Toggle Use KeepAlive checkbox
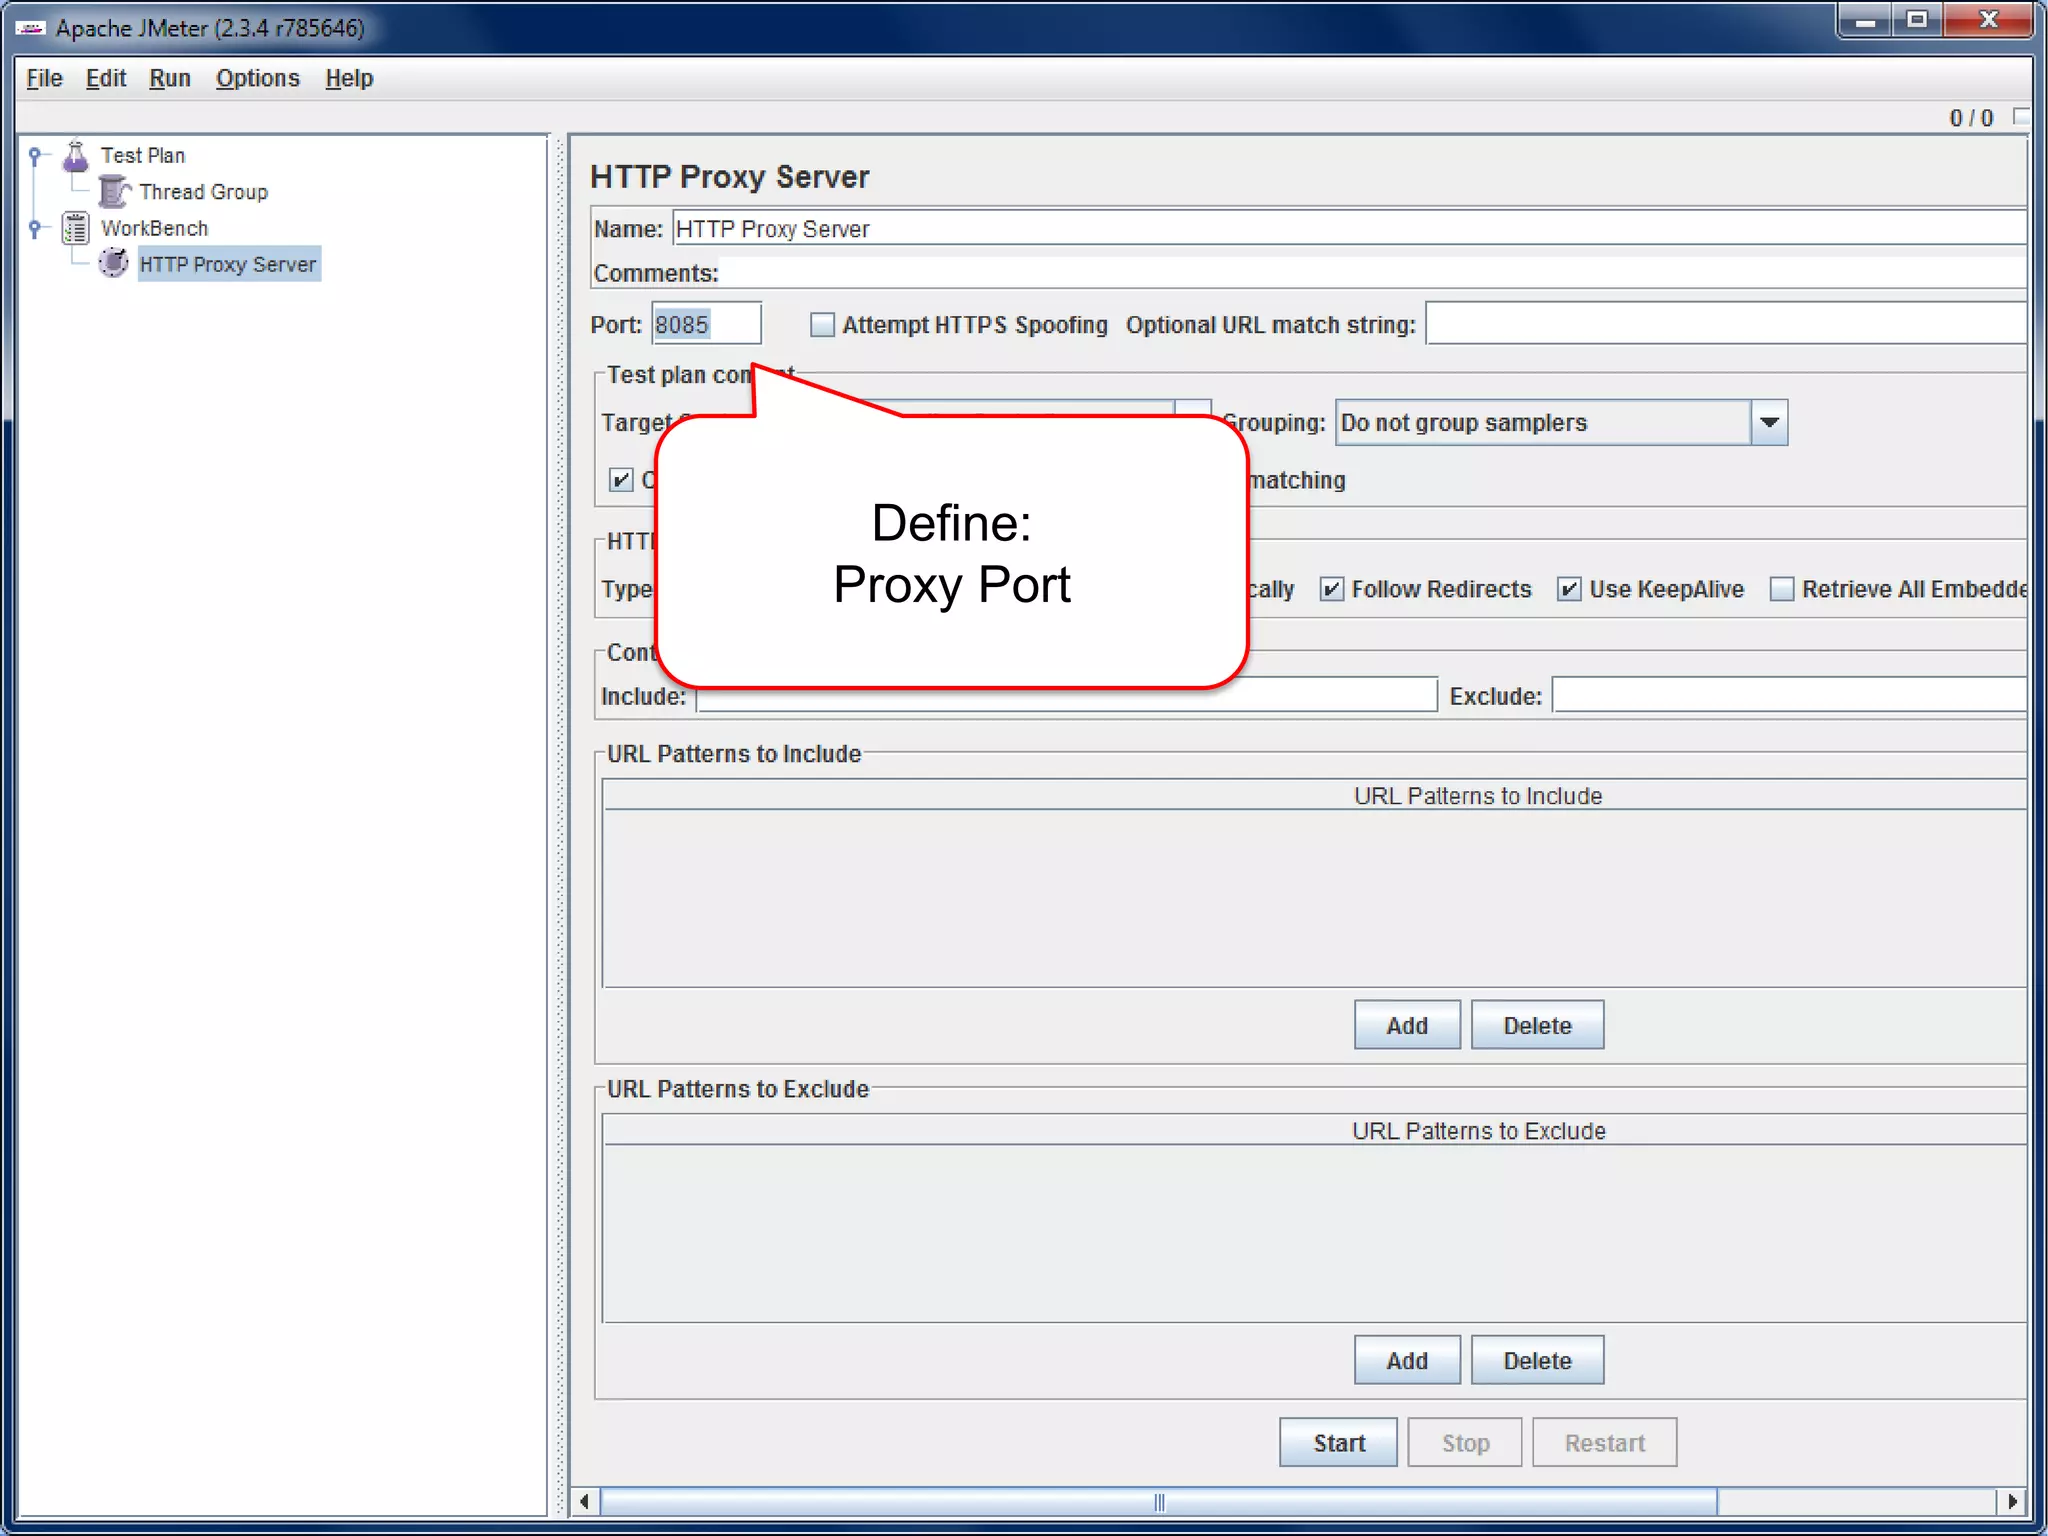The image size is (2048, 1536). click(1569, 590)
